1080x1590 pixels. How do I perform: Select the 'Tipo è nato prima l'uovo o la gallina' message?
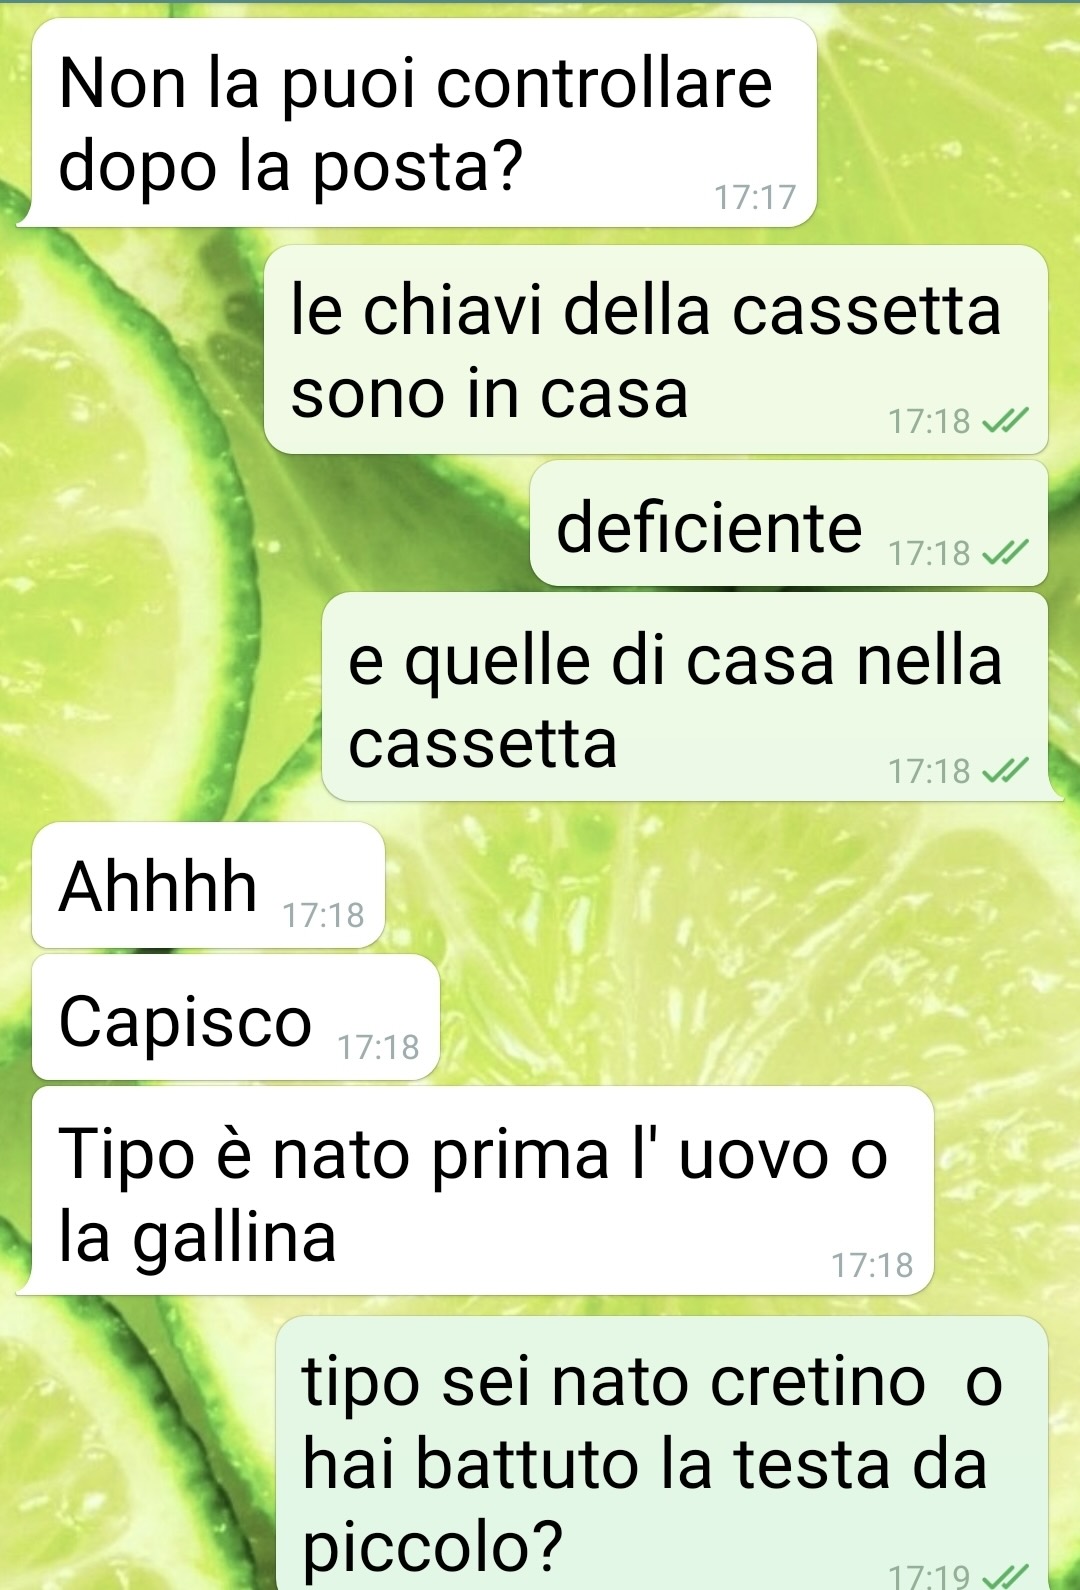tap(475, 1191)
